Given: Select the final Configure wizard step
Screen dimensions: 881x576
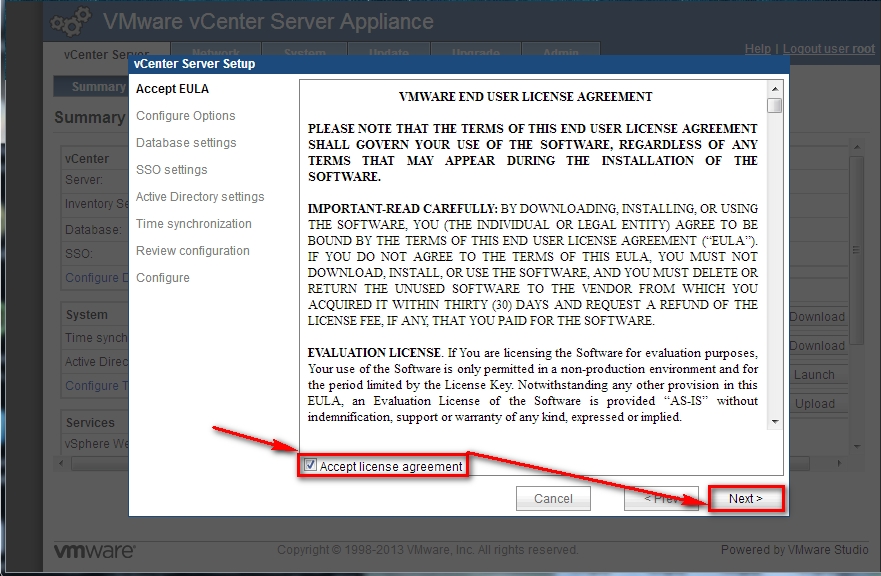Looking at the screenshot, I should click(x=162, y=278).
